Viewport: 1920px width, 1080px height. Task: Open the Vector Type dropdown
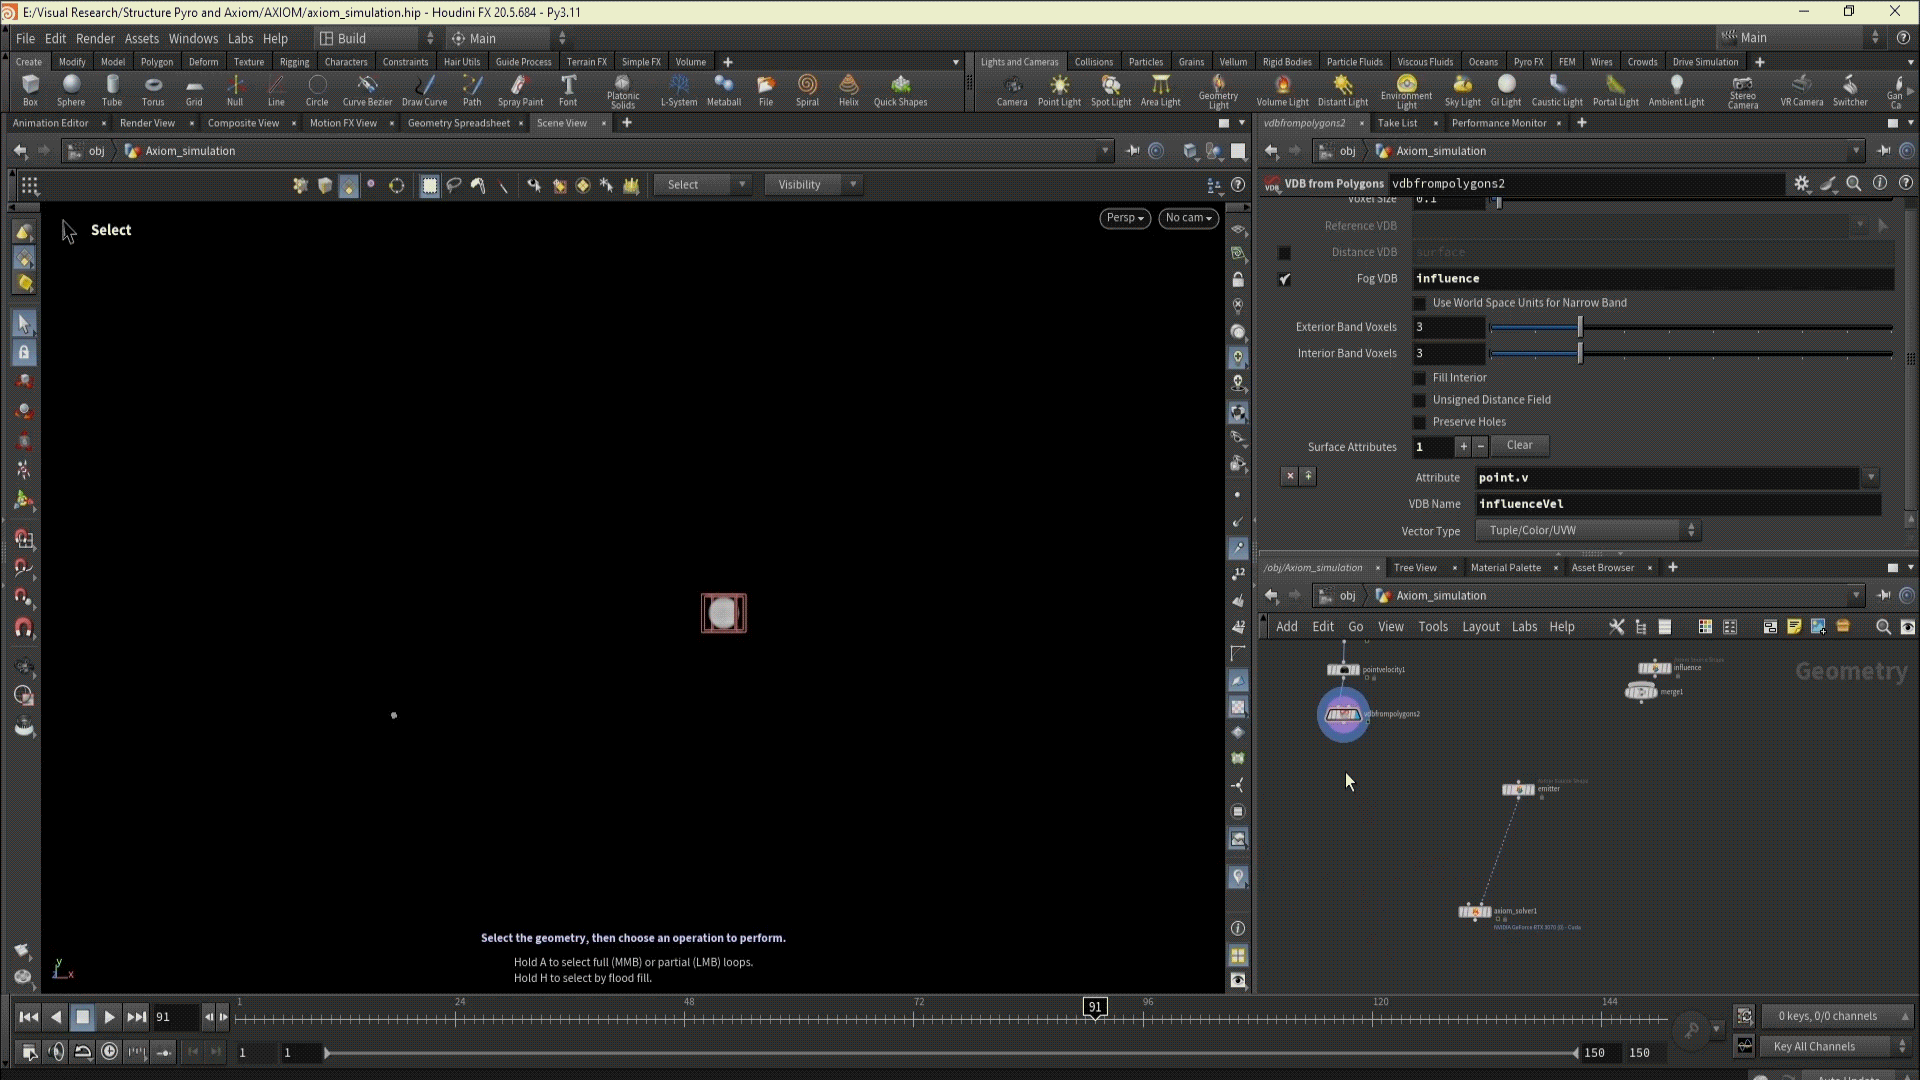[1587, 531]
